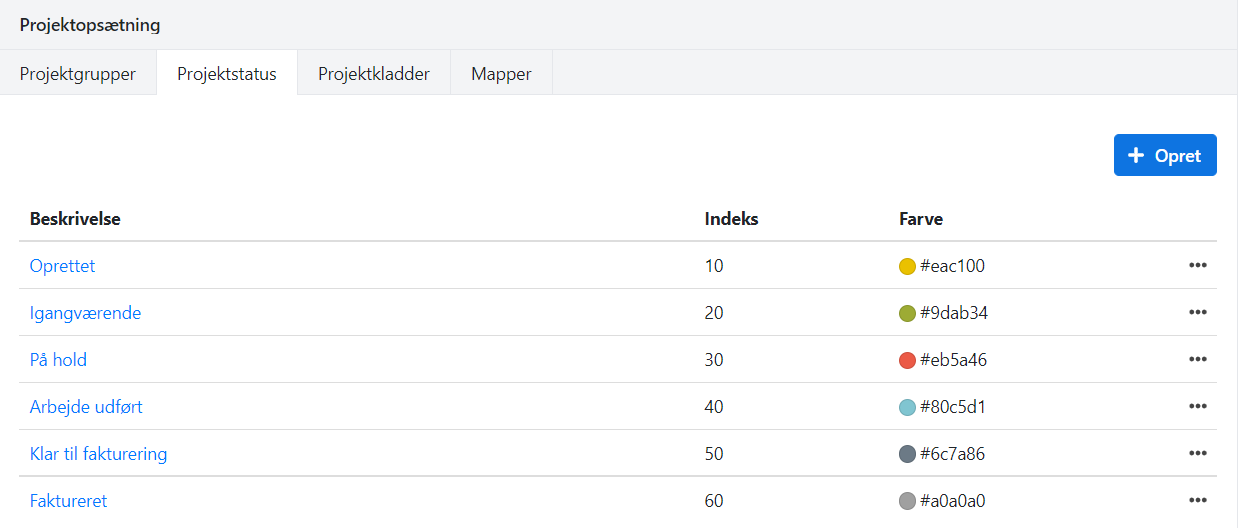Open the Projektkladder tab
The image size is (1239, 528).
[x=374, y=74]
